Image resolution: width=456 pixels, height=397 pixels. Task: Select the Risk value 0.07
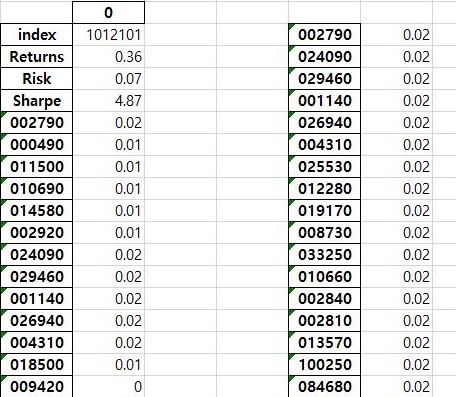pos(108,78)
